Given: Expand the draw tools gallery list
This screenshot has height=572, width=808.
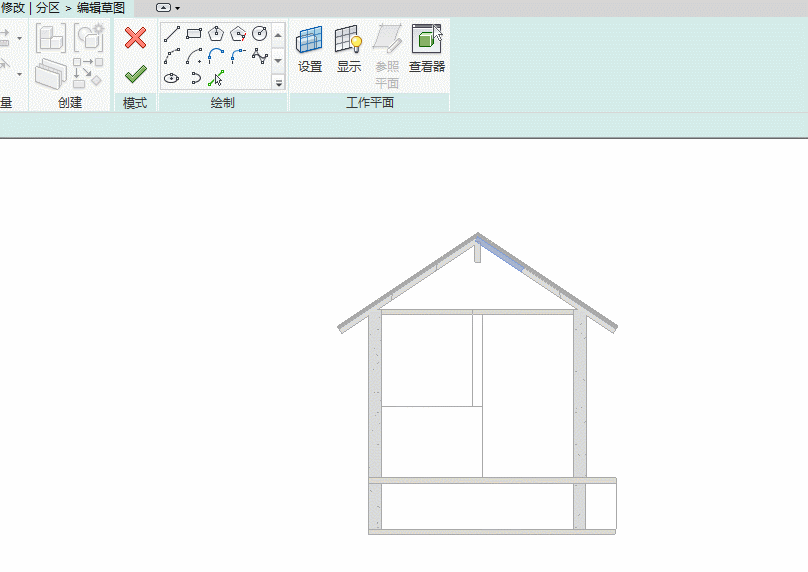Looking at the screenshot, I should pyautogui.click(x=278, y=83).
